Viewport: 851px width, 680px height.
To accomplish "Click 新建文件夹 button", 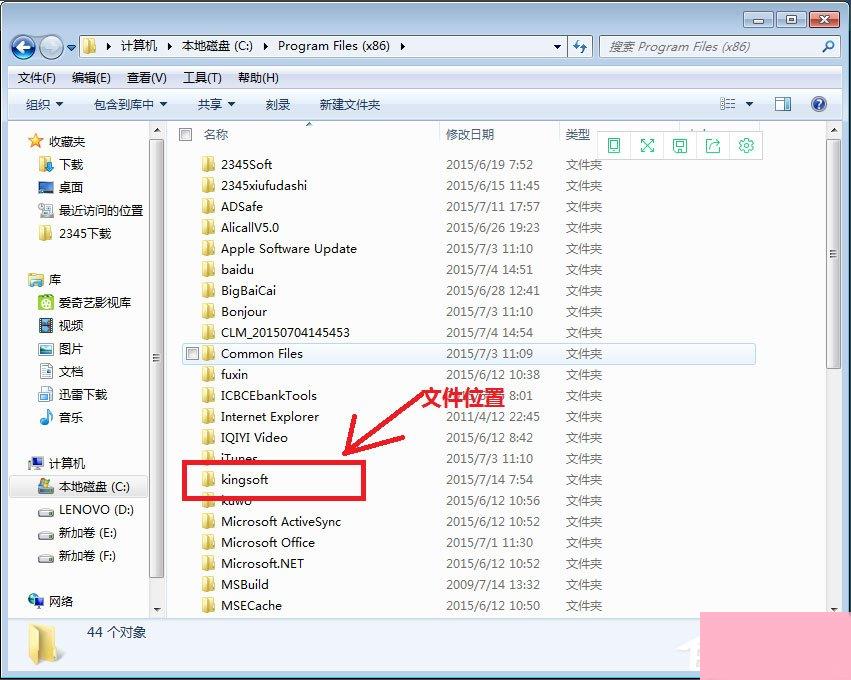I will point(350,104).
